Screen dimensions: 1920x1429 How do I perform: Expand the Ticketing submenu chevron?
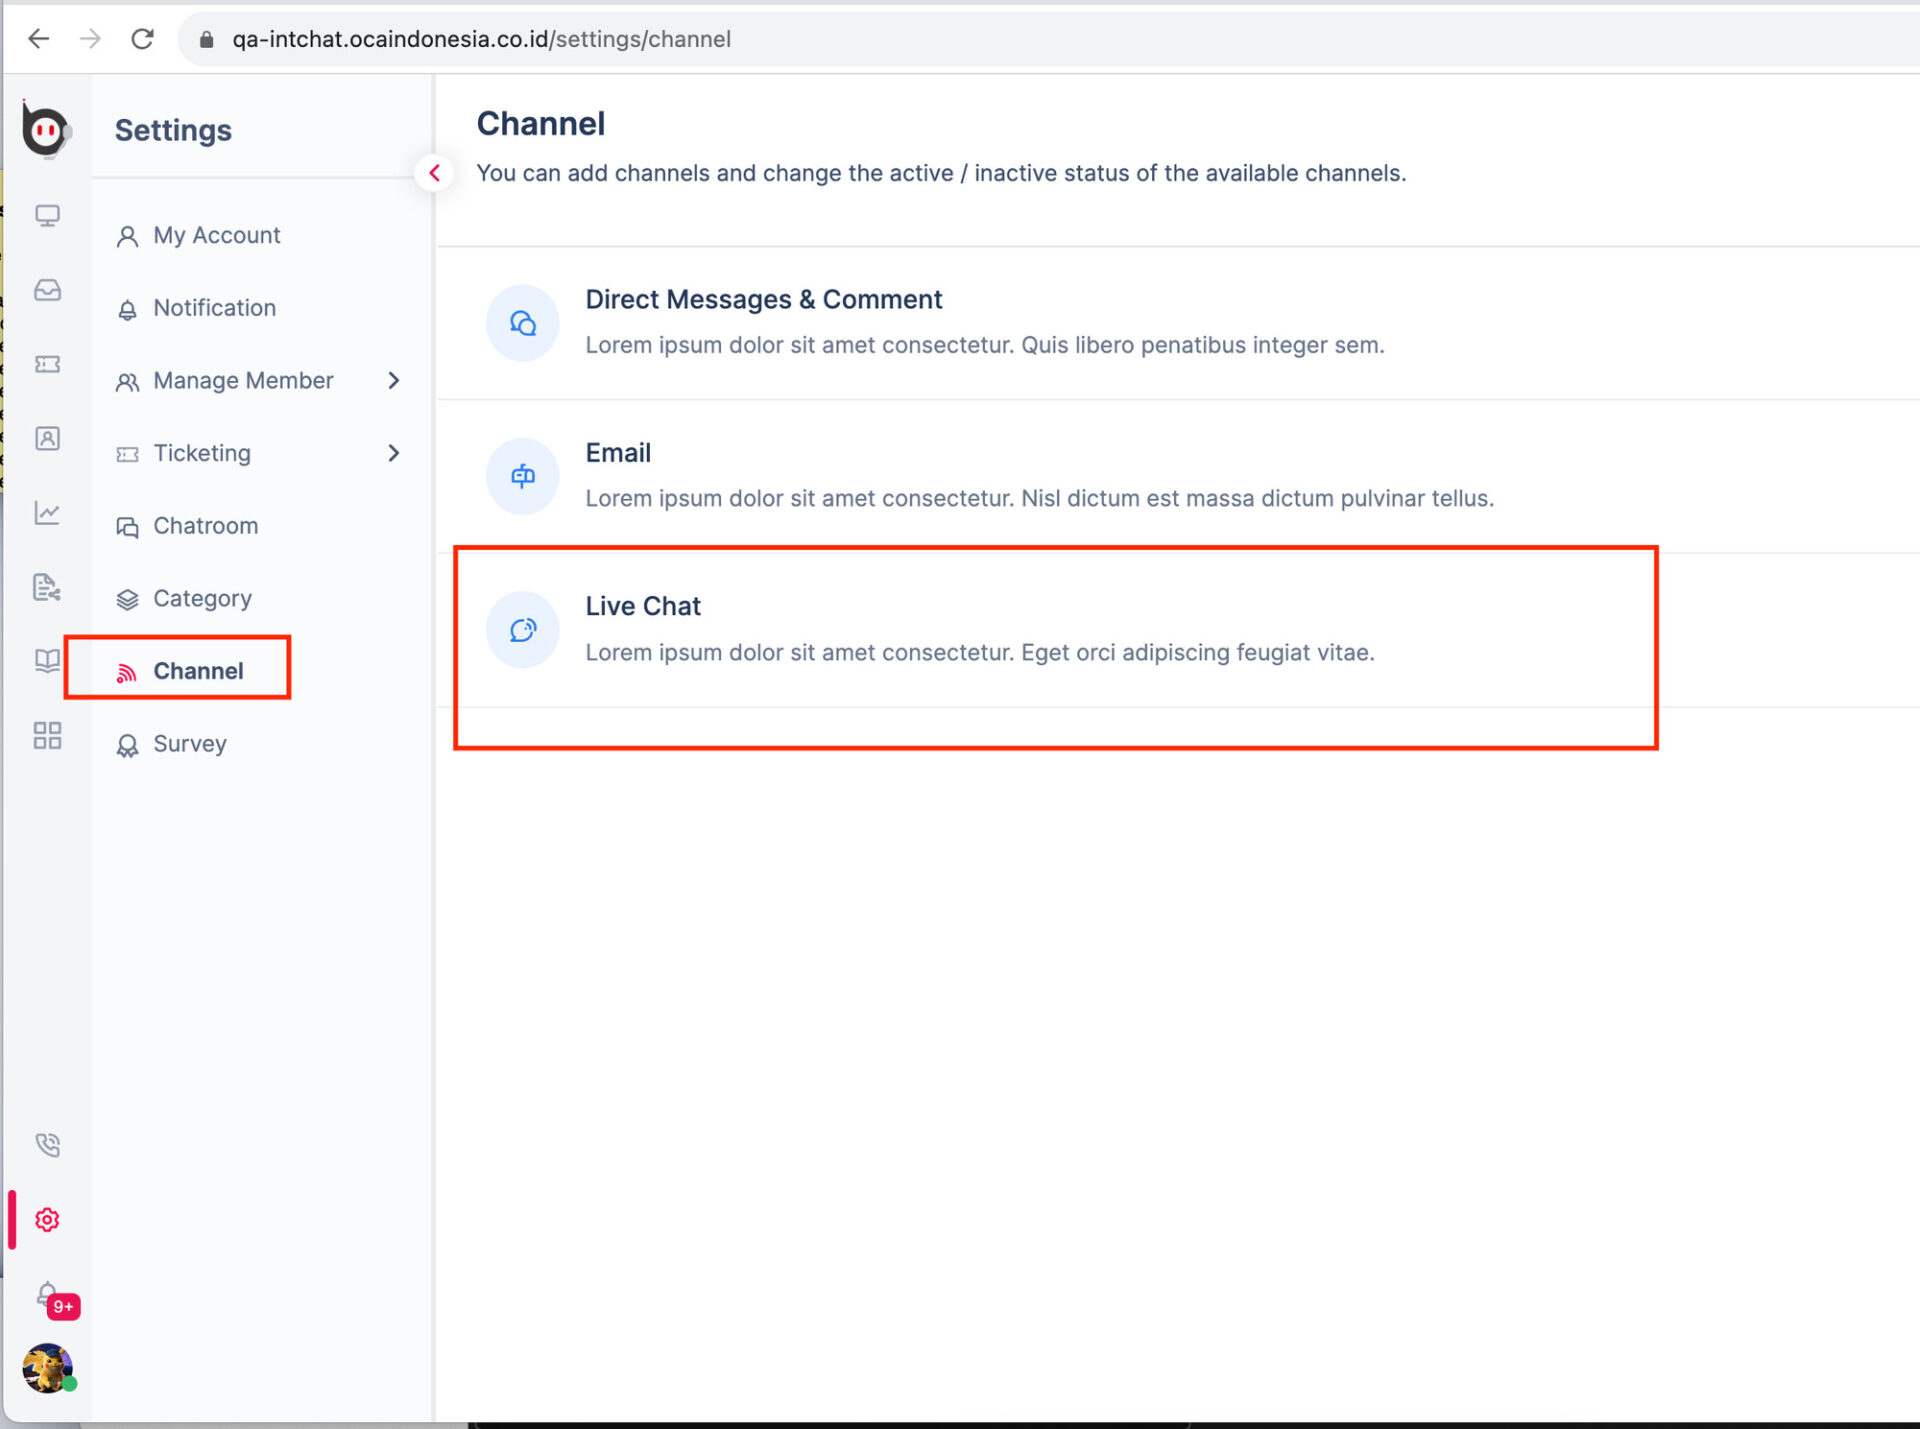[394, 453]
